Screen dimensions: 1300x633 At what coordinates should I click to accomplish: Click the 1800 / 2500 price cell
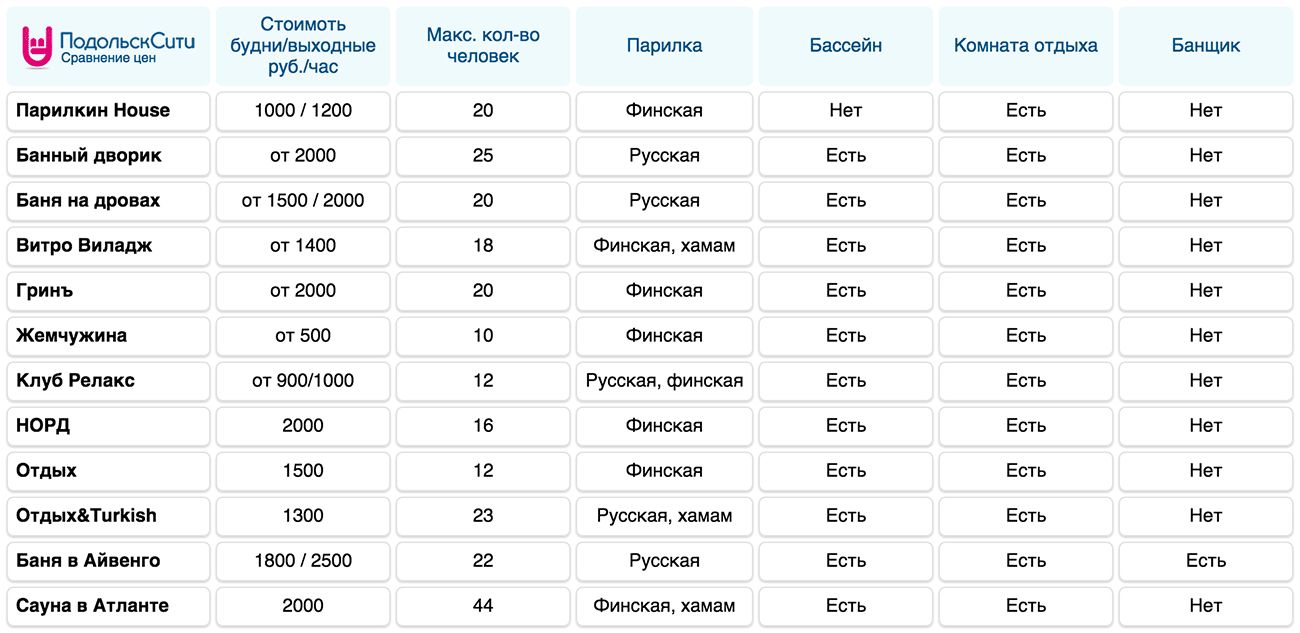[x=303, y=561]
